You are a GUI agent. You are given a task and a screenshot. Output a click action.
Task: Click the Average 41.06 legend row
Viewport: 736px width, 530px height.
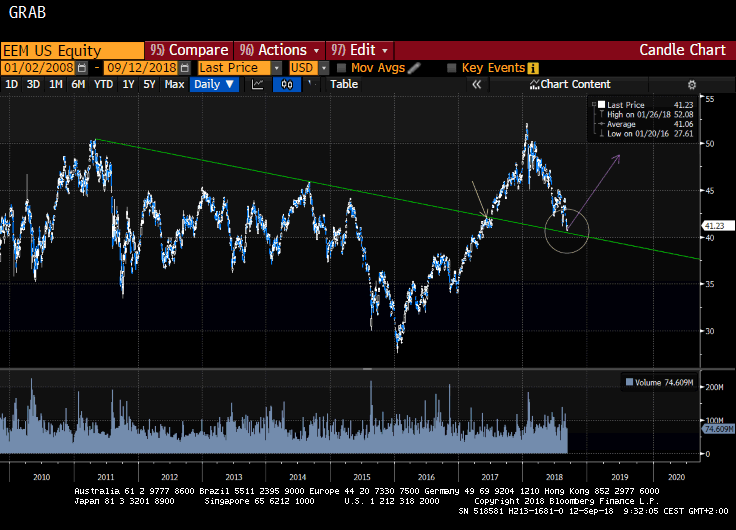pos(644,124)
